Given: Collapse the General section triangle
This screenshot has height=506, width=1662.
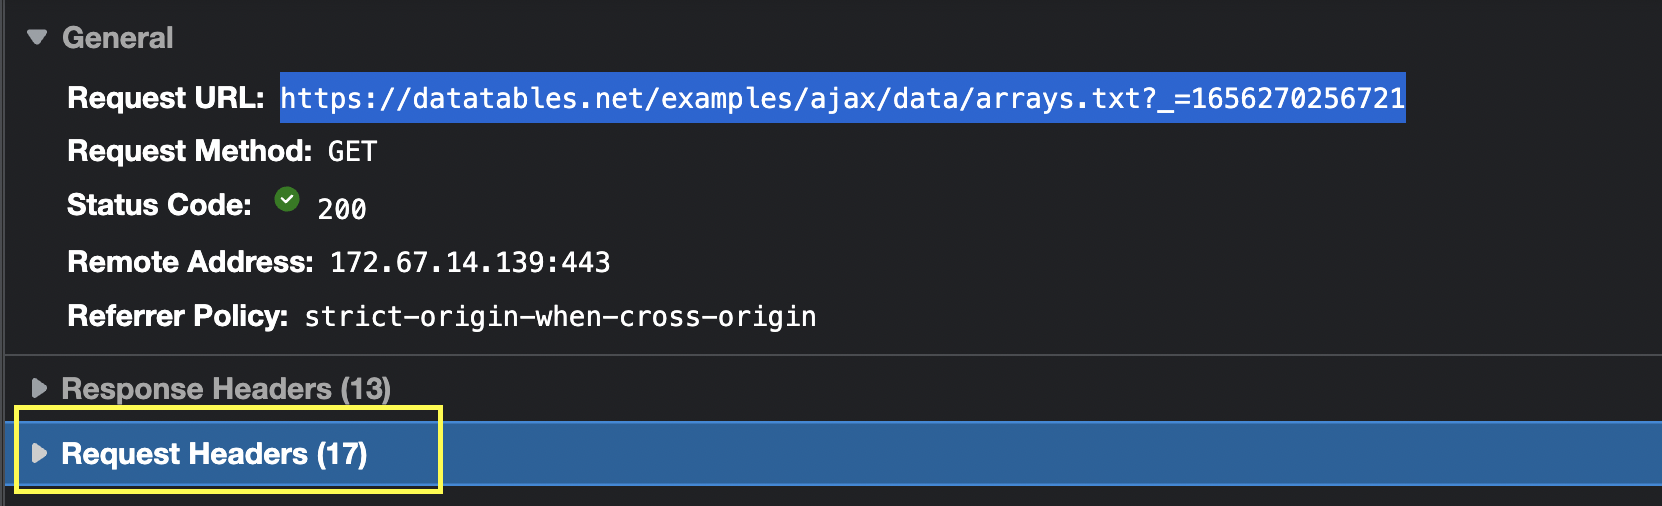Looking at the screenshot, I should tap(37, 38).
